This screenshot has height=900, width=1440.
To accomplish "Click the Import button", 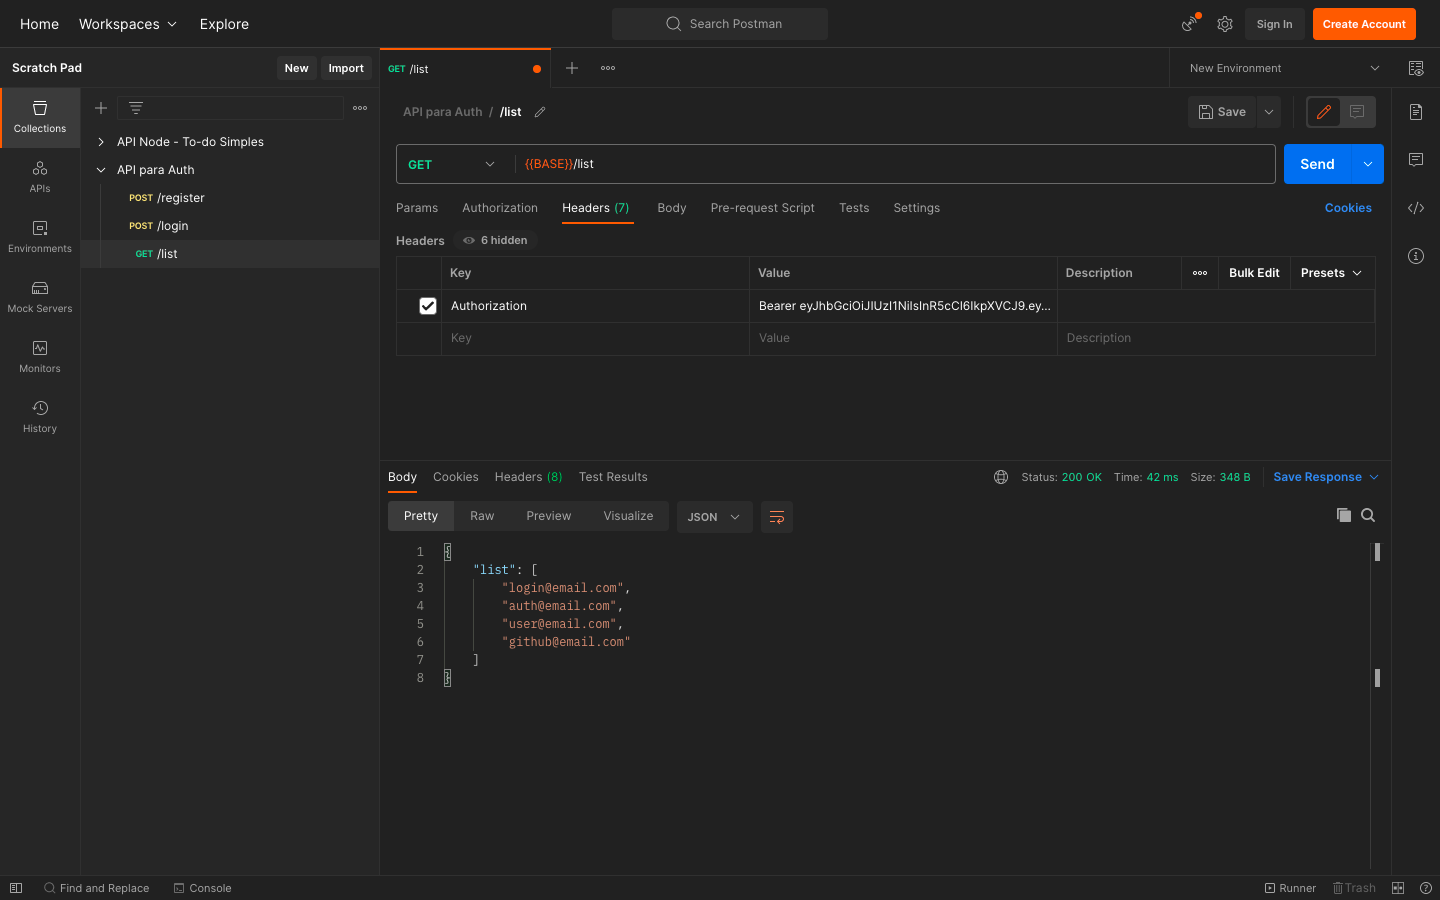I will click(x=346, y=68).
